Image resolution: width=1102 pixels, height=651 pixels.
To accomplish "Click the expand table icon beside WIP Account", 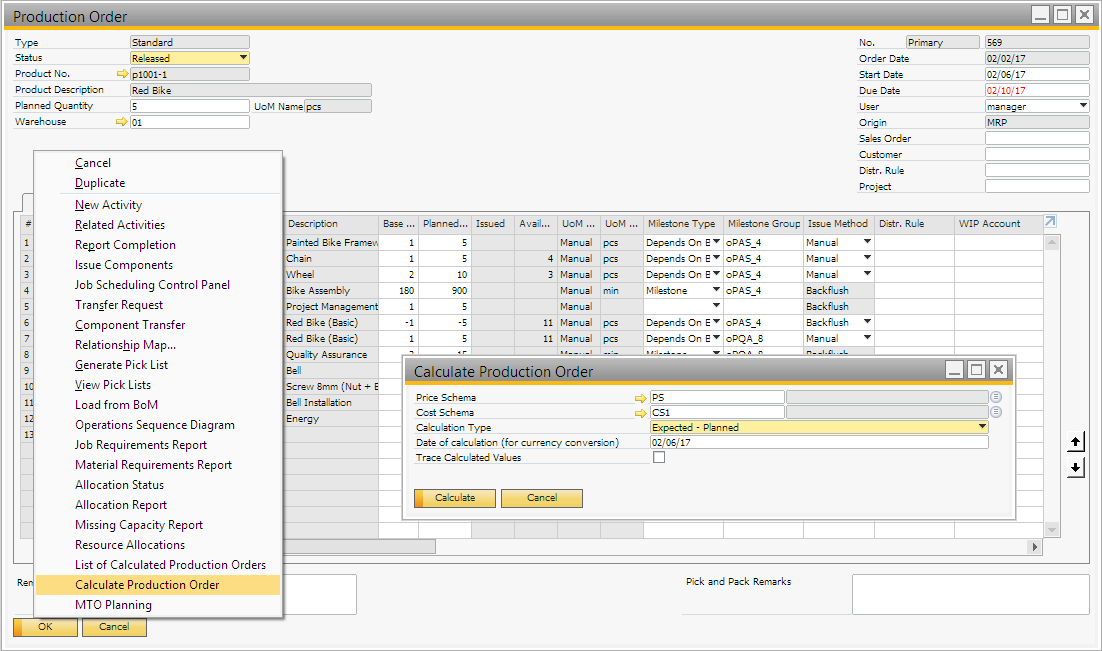I will tap(1049, 222).
